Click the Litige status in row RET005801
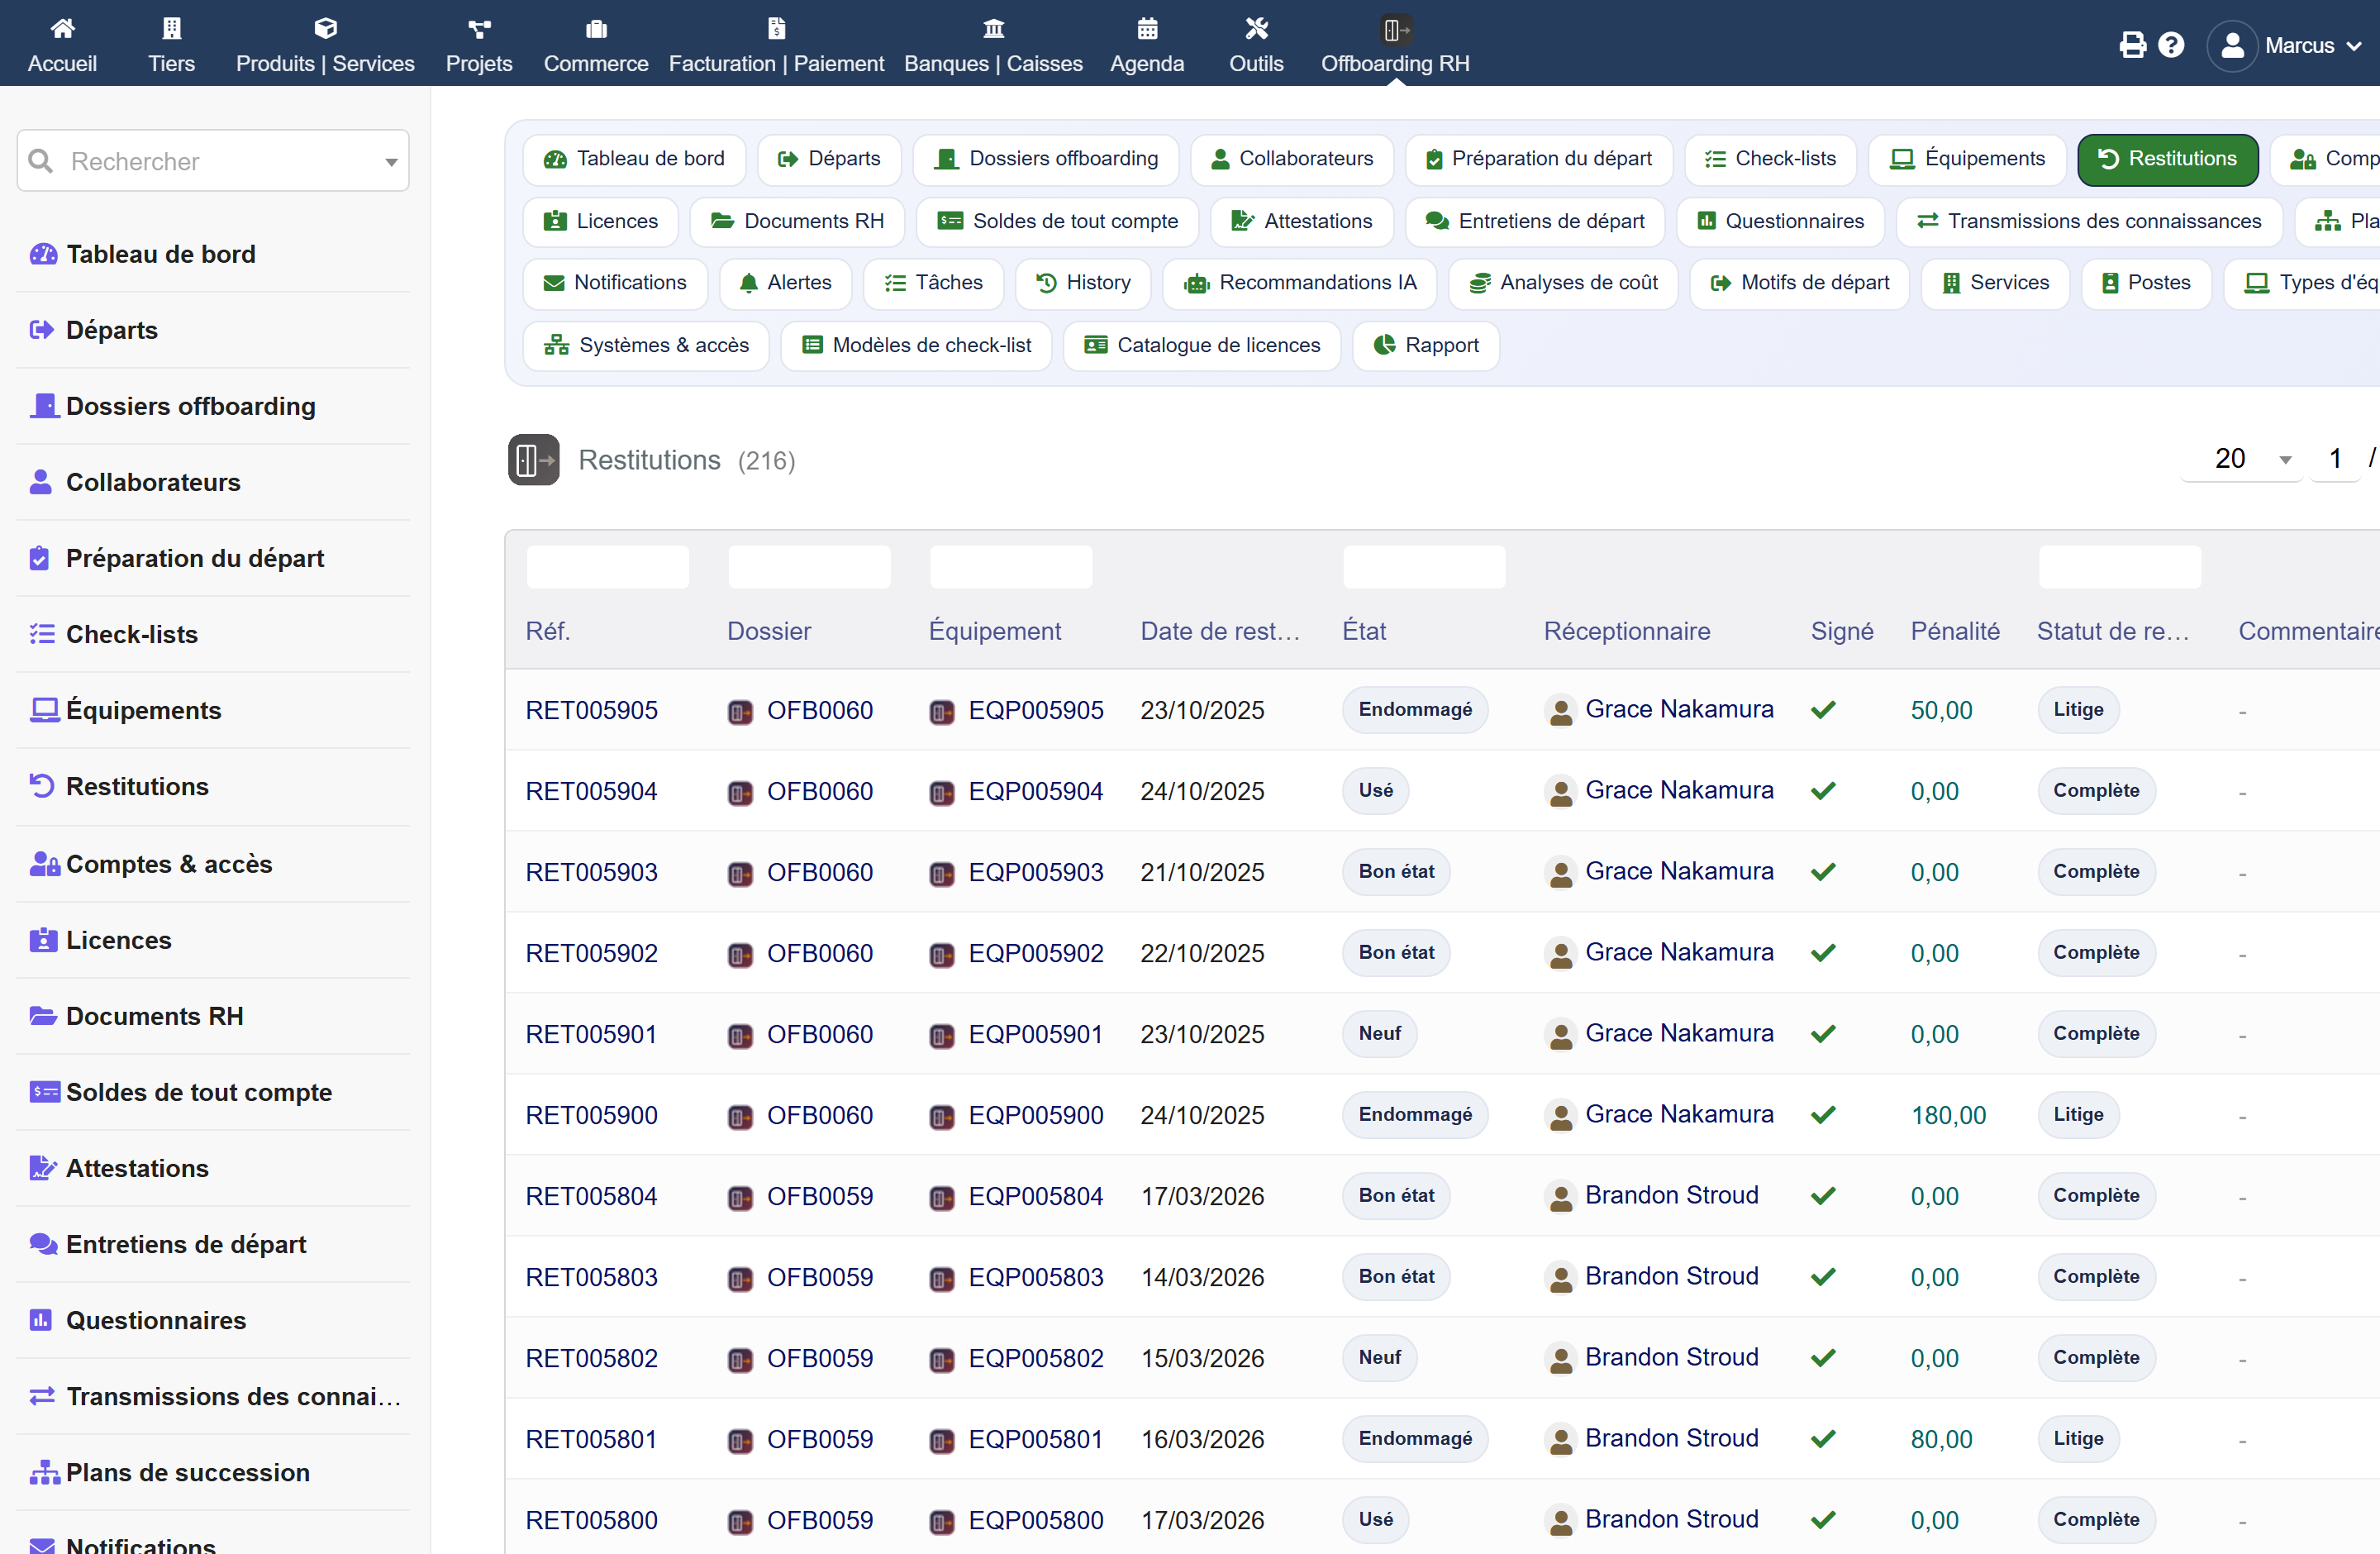This screenshot has width=2380, height=1554. pos(2078,1438)
